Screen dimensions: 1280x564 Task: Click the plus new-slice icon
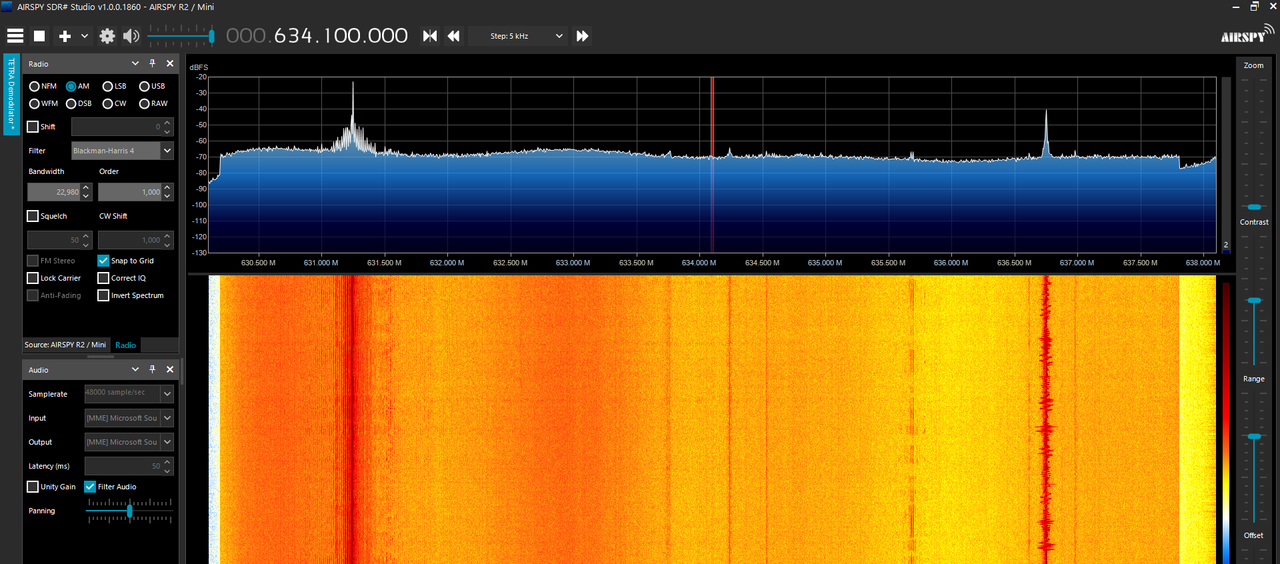click(65, 36)
